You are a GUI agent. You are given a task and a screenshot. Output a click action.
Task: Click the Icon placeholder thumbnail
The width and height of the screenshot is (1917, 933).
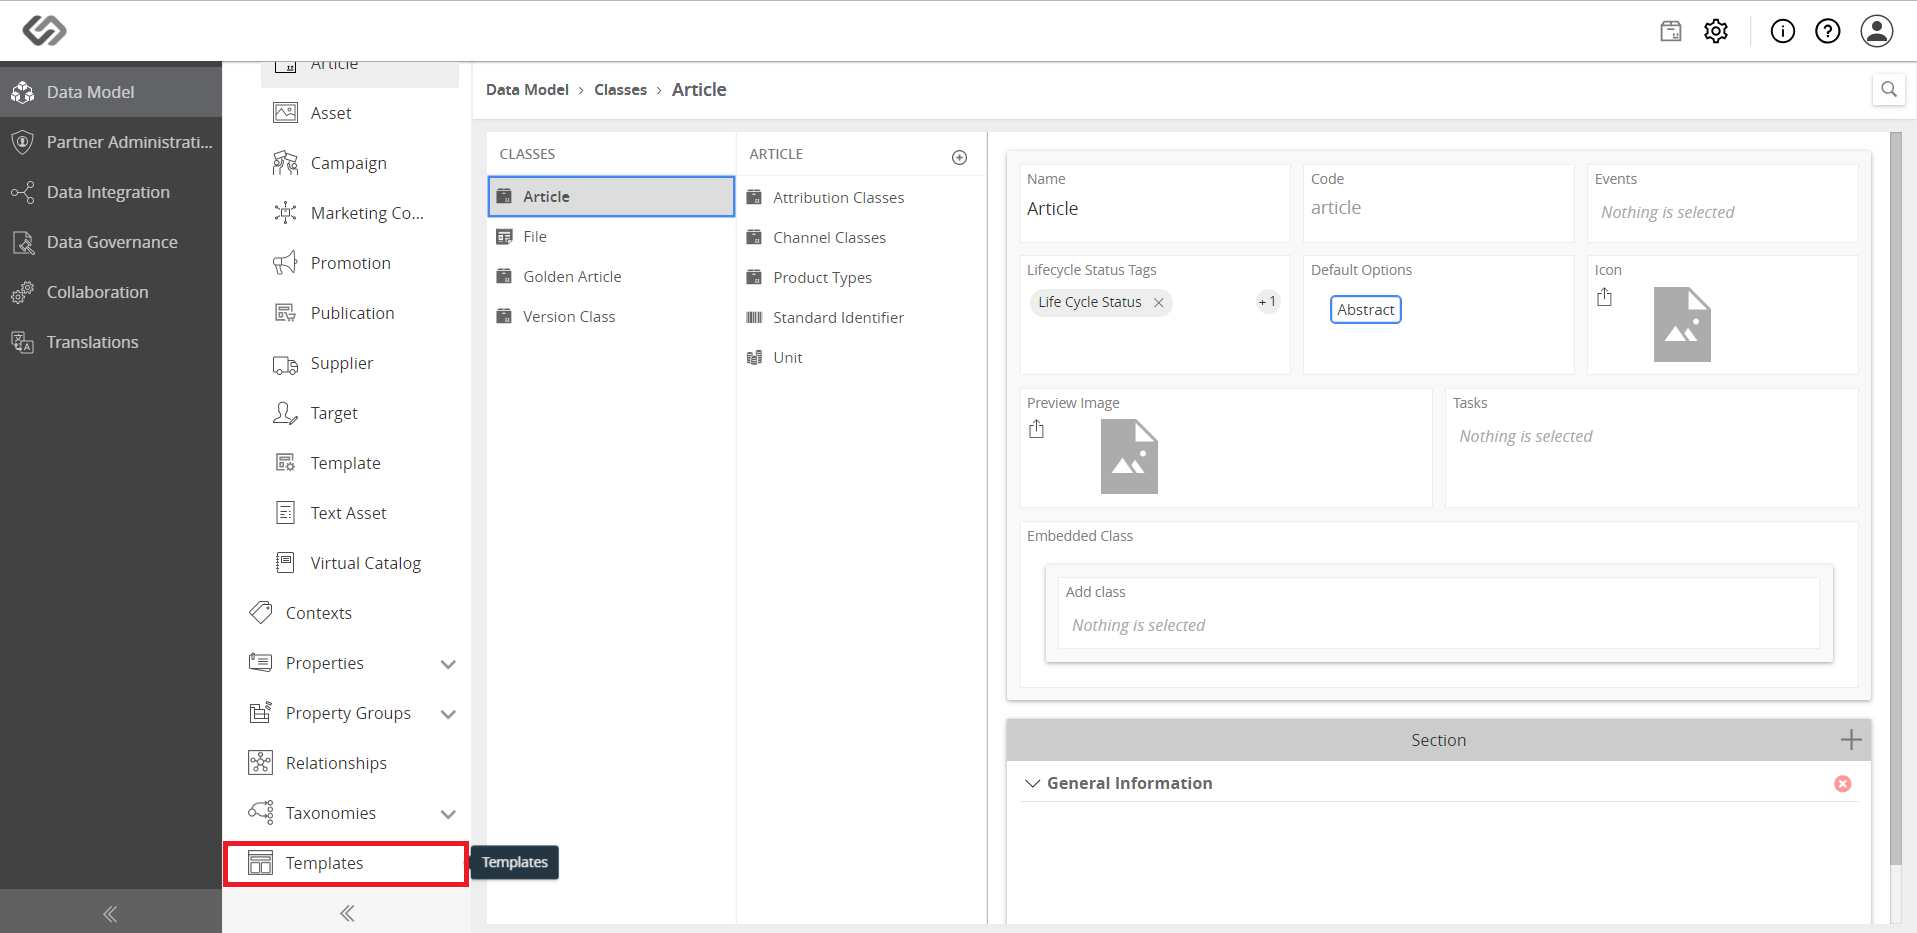click(x=1682, y=325)
